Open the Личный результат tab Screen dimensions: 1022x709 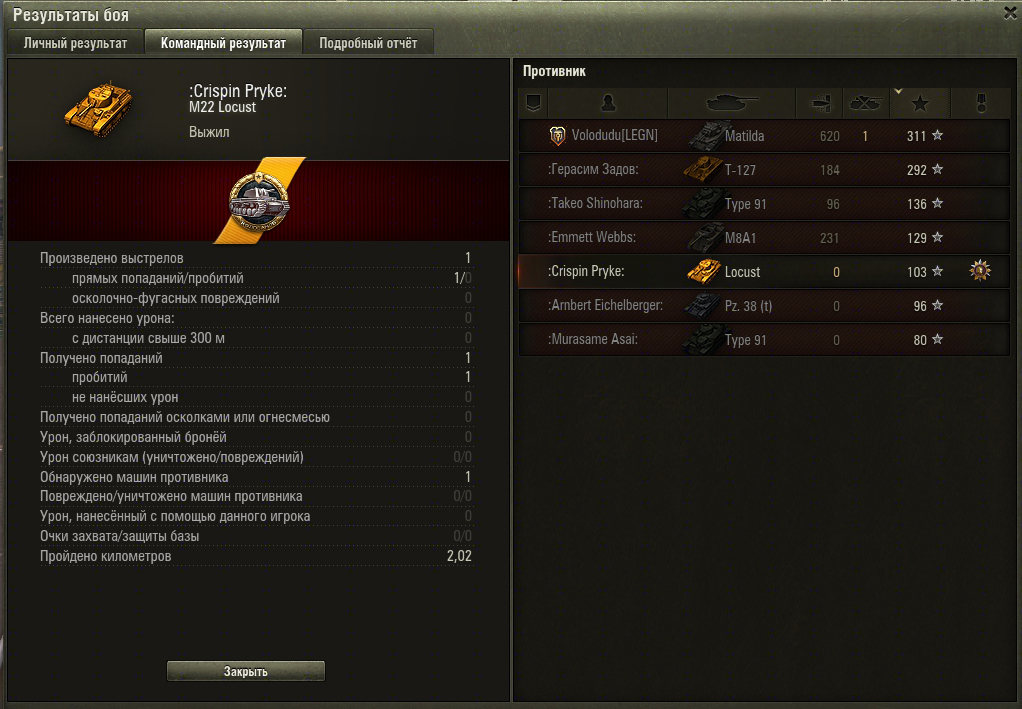75,43
